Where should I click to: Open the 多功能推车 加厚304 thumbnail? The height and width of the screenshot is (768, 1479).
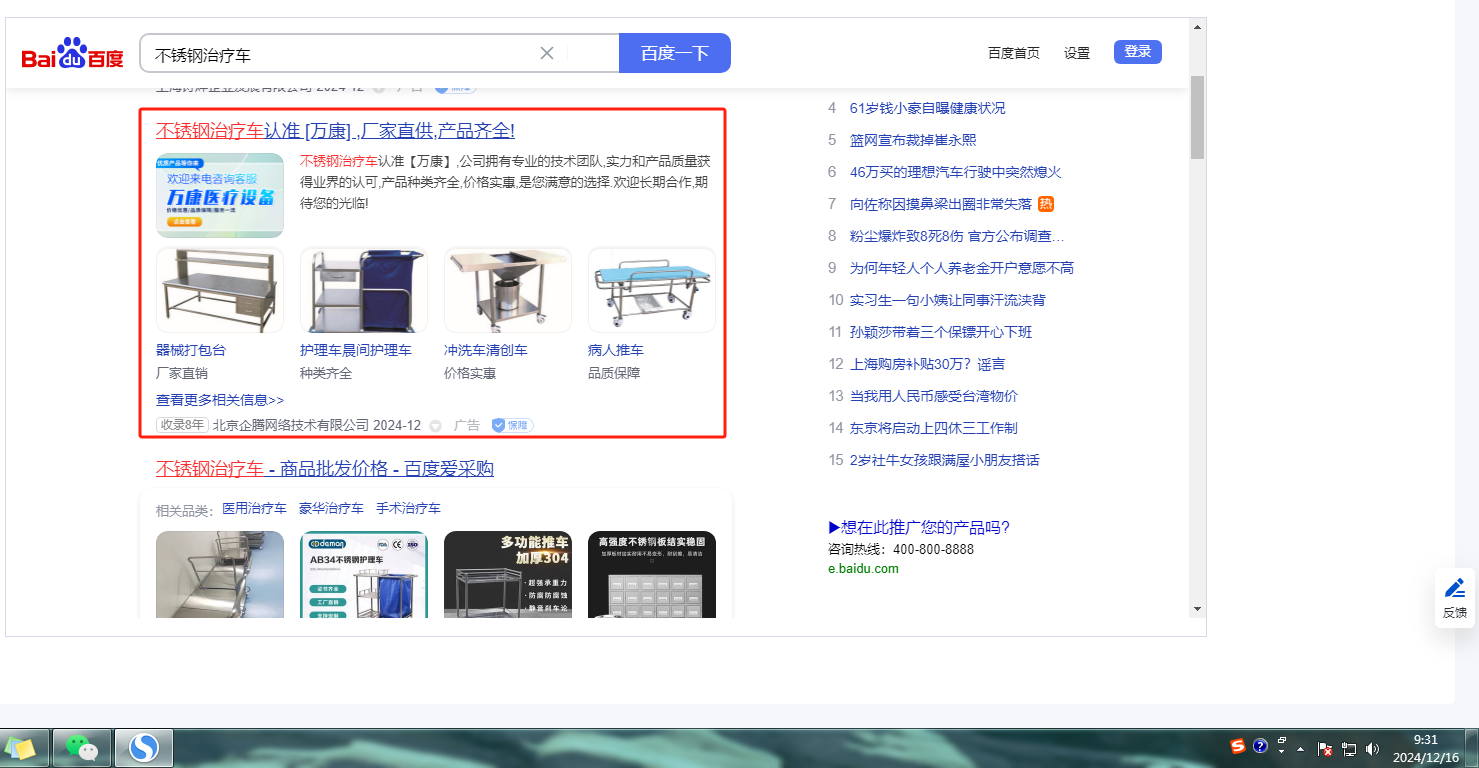pos(508,574)
